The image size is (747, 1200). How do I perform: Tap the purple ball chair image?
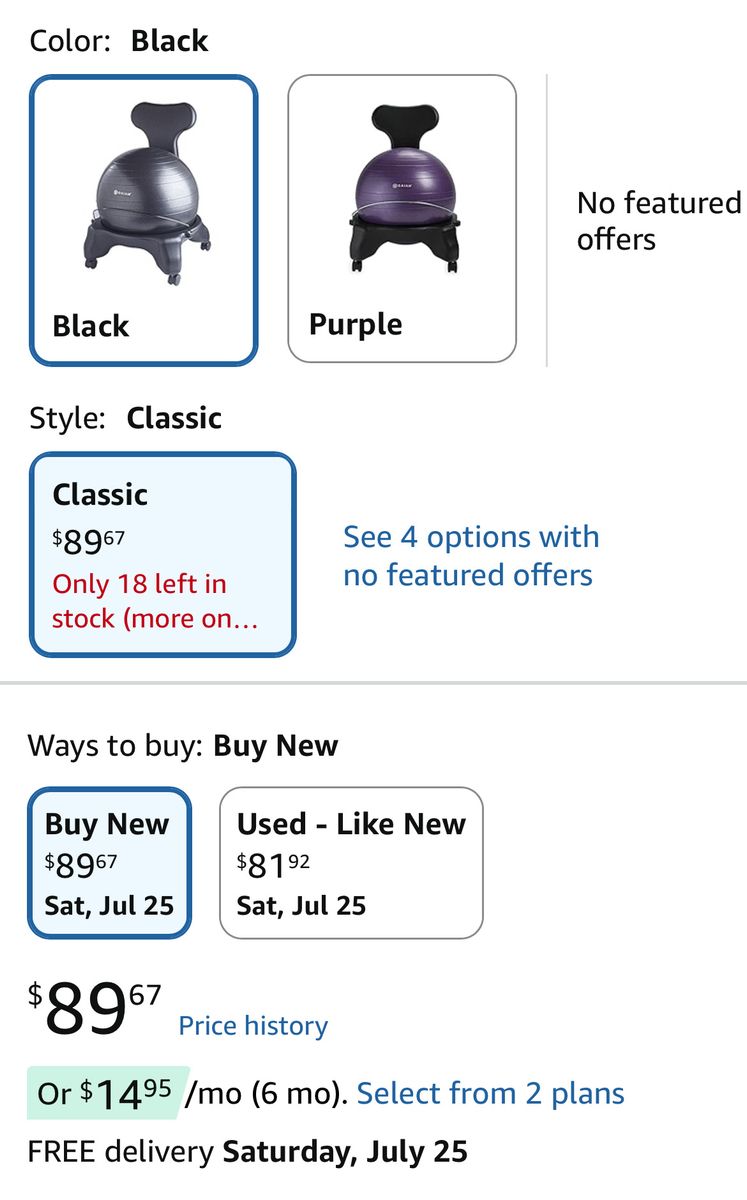tap(400, 188)
